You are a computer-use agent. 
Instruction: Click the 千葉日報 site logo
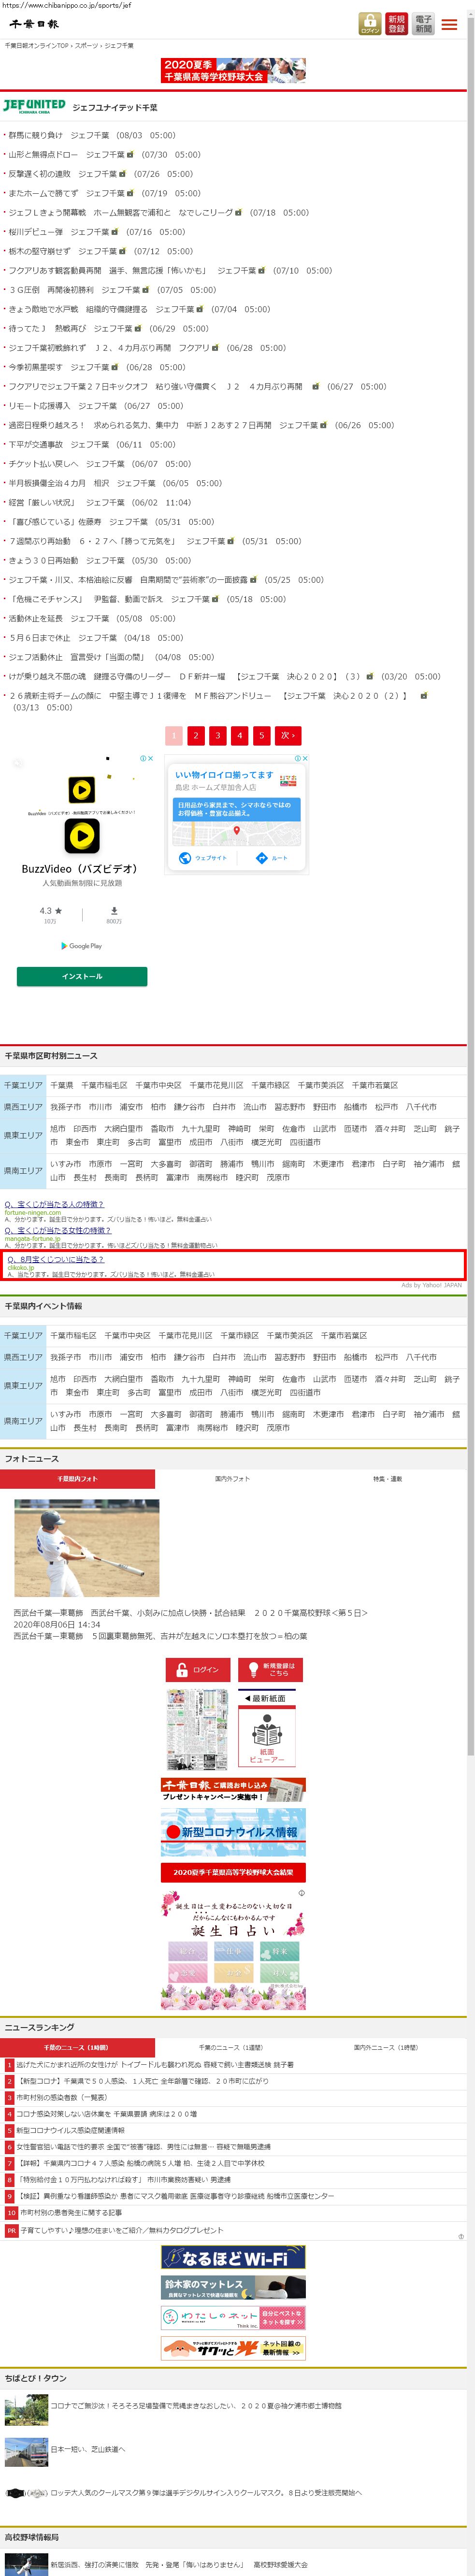[x=35, y=24]
